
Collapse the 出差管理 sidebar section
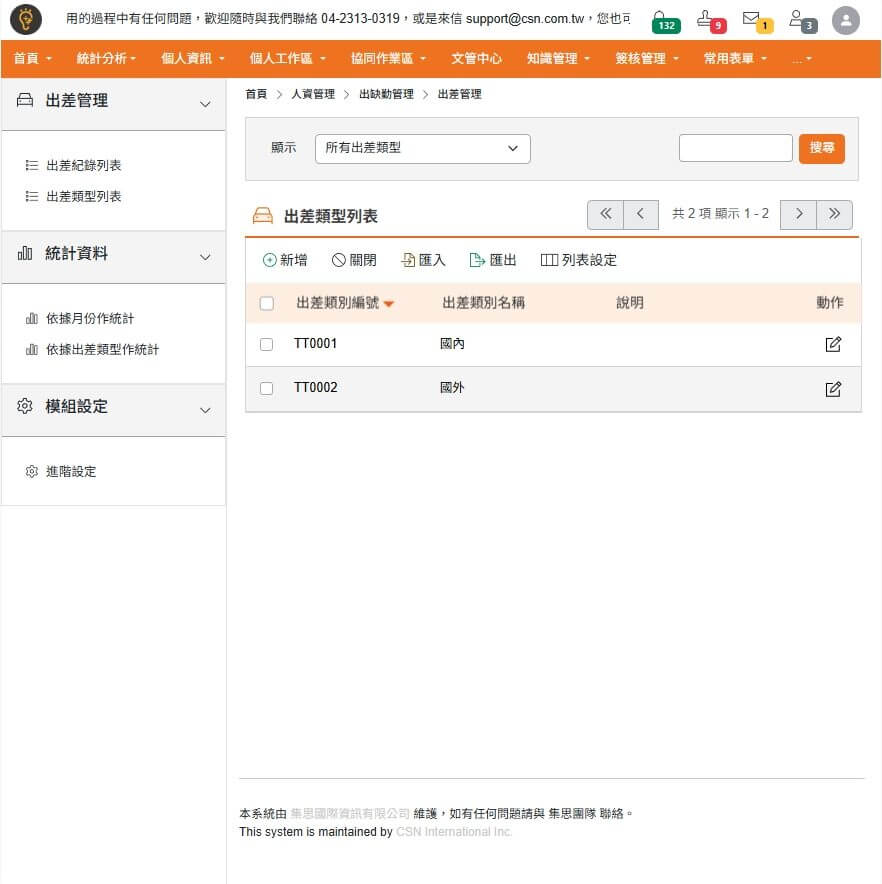tap(205, 103)
